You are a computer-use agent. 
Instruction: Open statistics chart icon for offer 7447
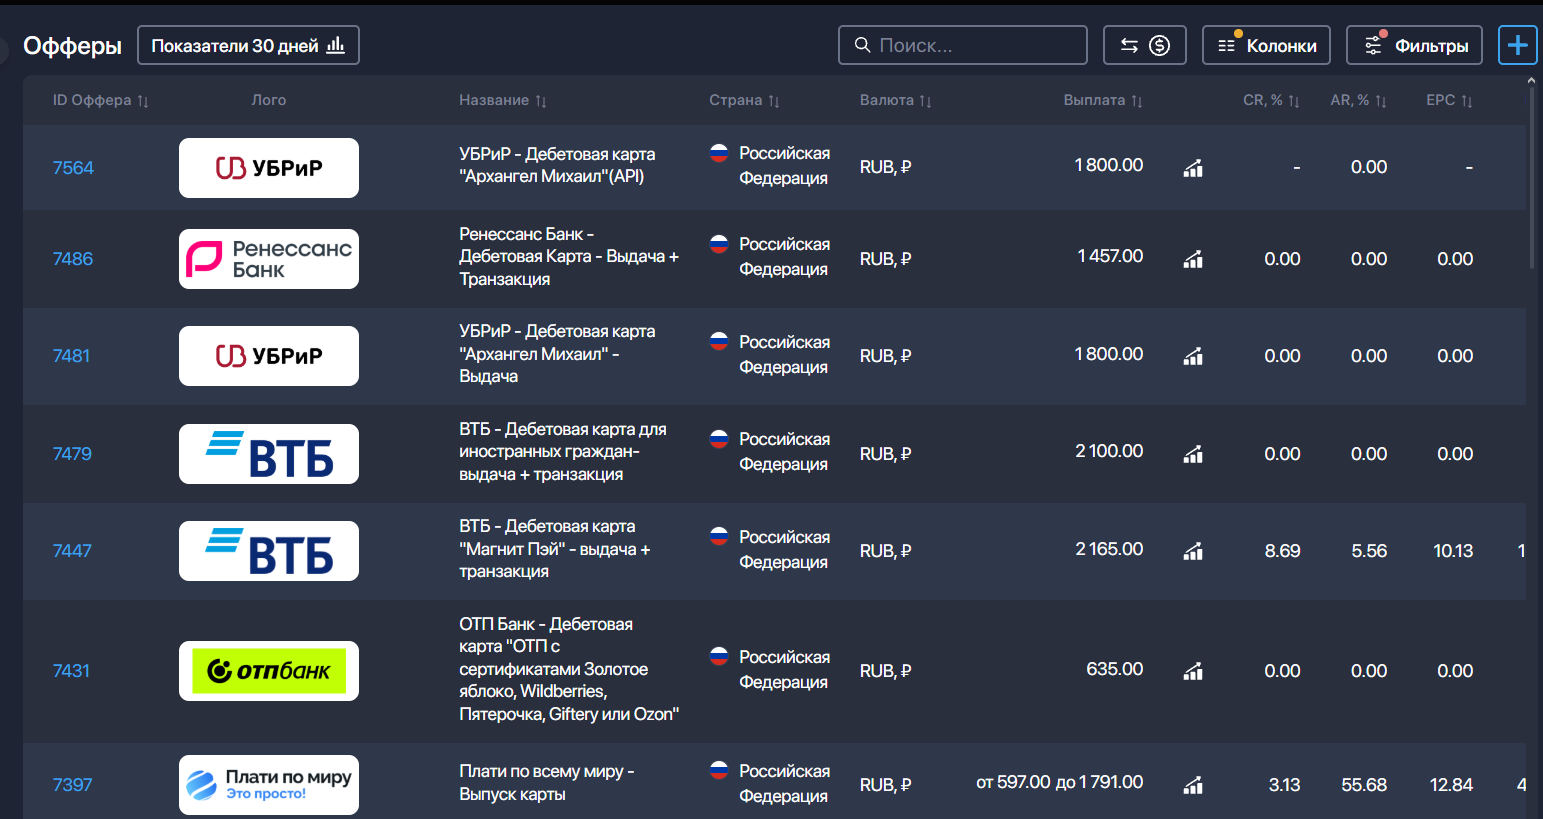1193,551
